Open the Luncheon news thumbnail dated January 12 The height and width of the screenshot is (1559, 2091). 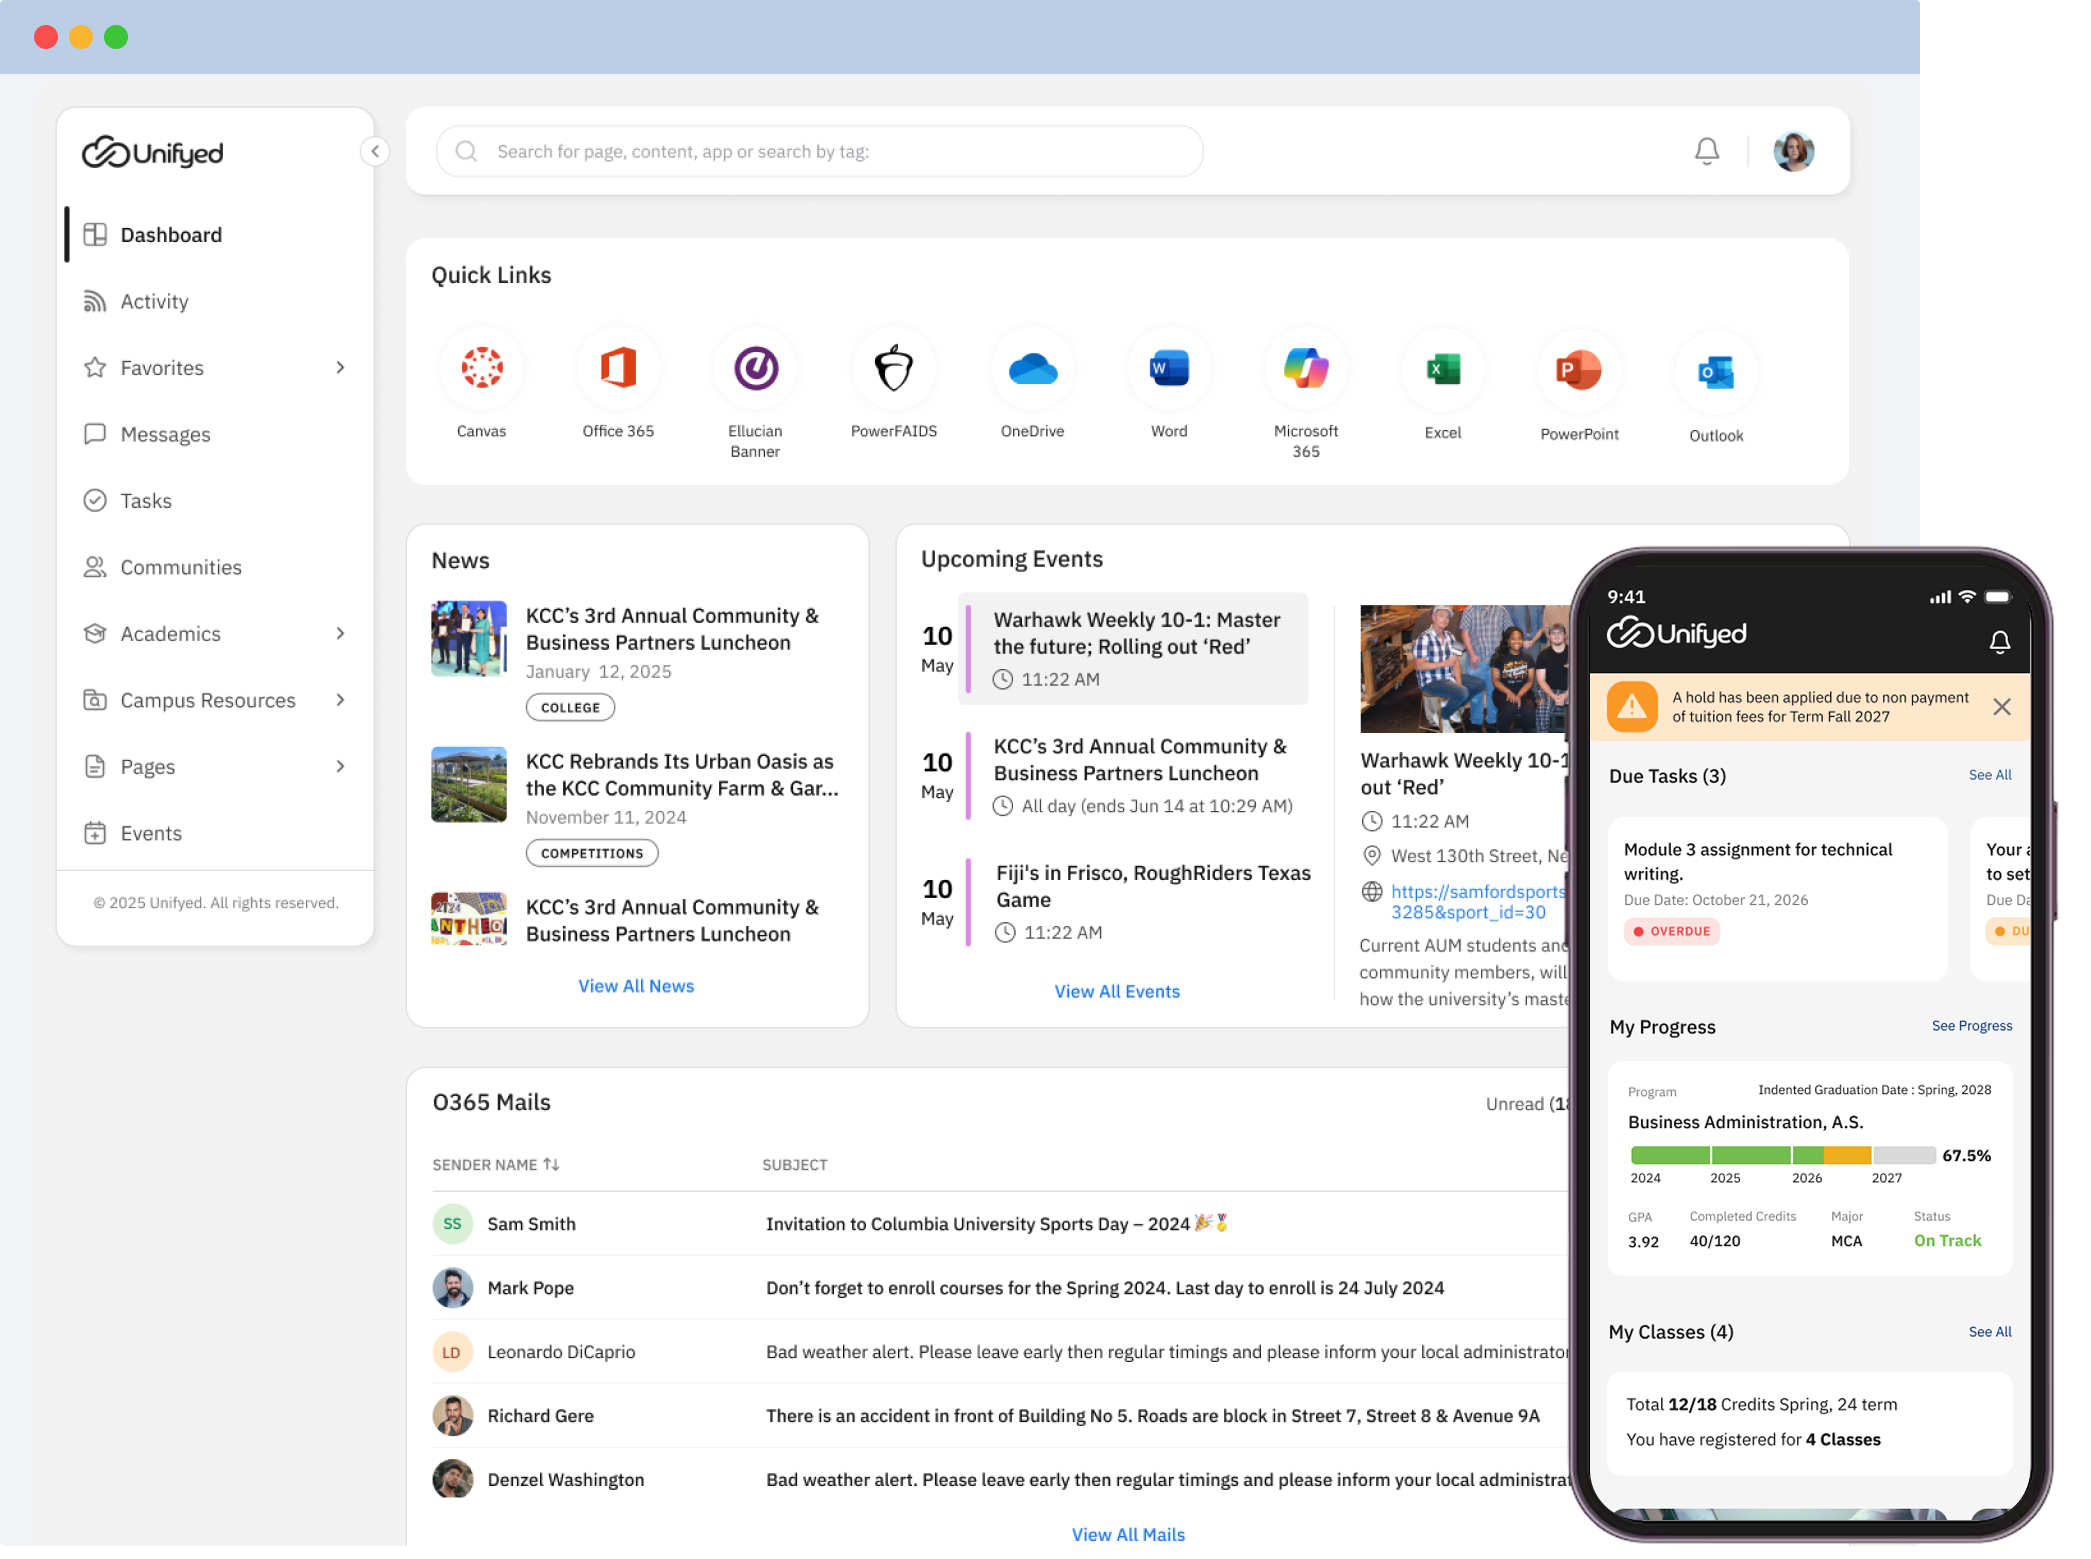[469, 640]
